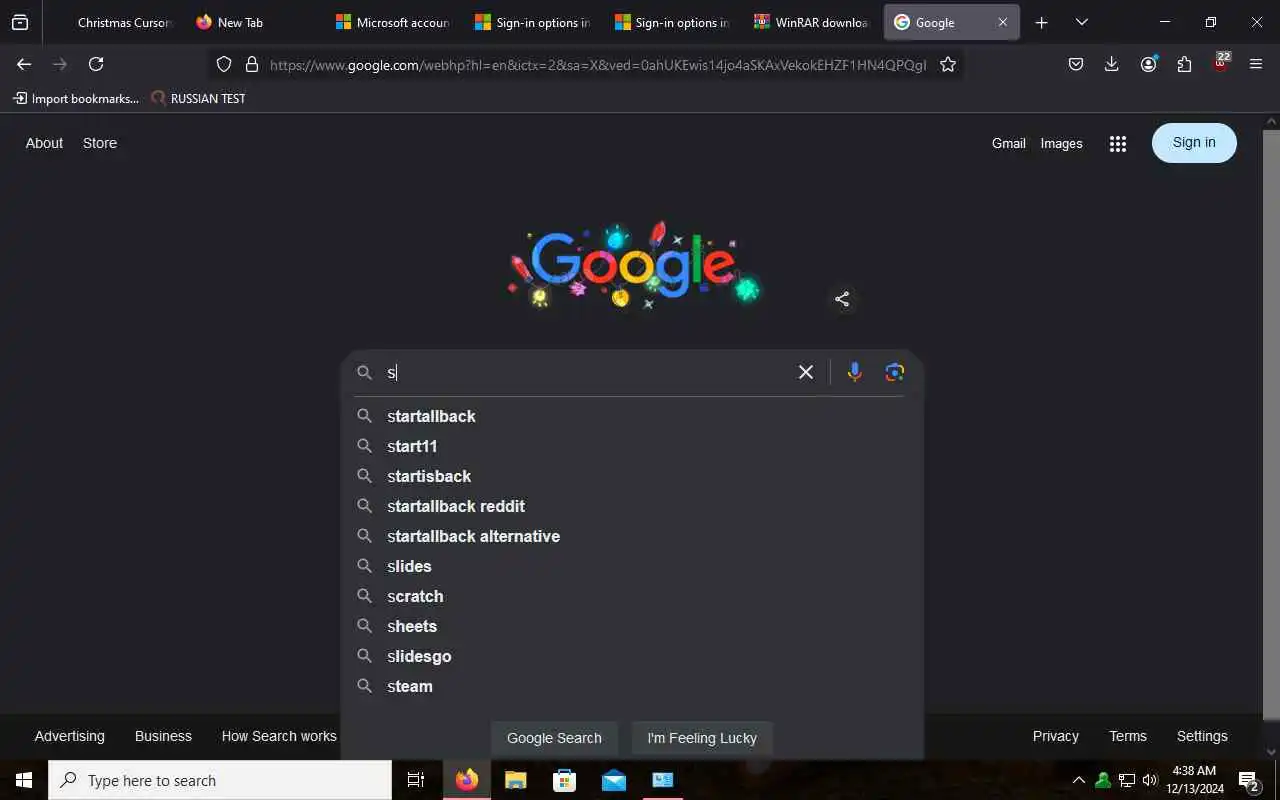Viewport: 1280px width, 800px height.
Task: Open the Windows Start menu
Action: [24, 780]
